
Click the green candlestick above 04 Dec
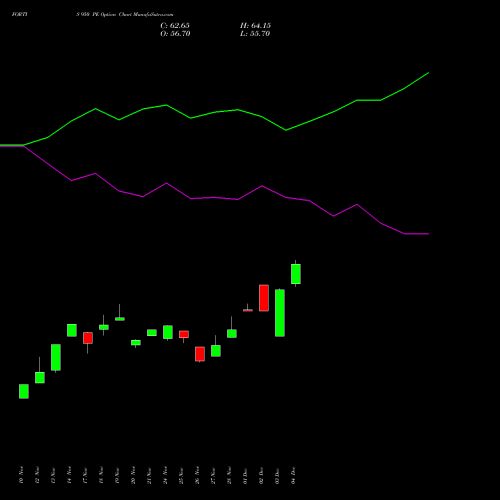296,274
